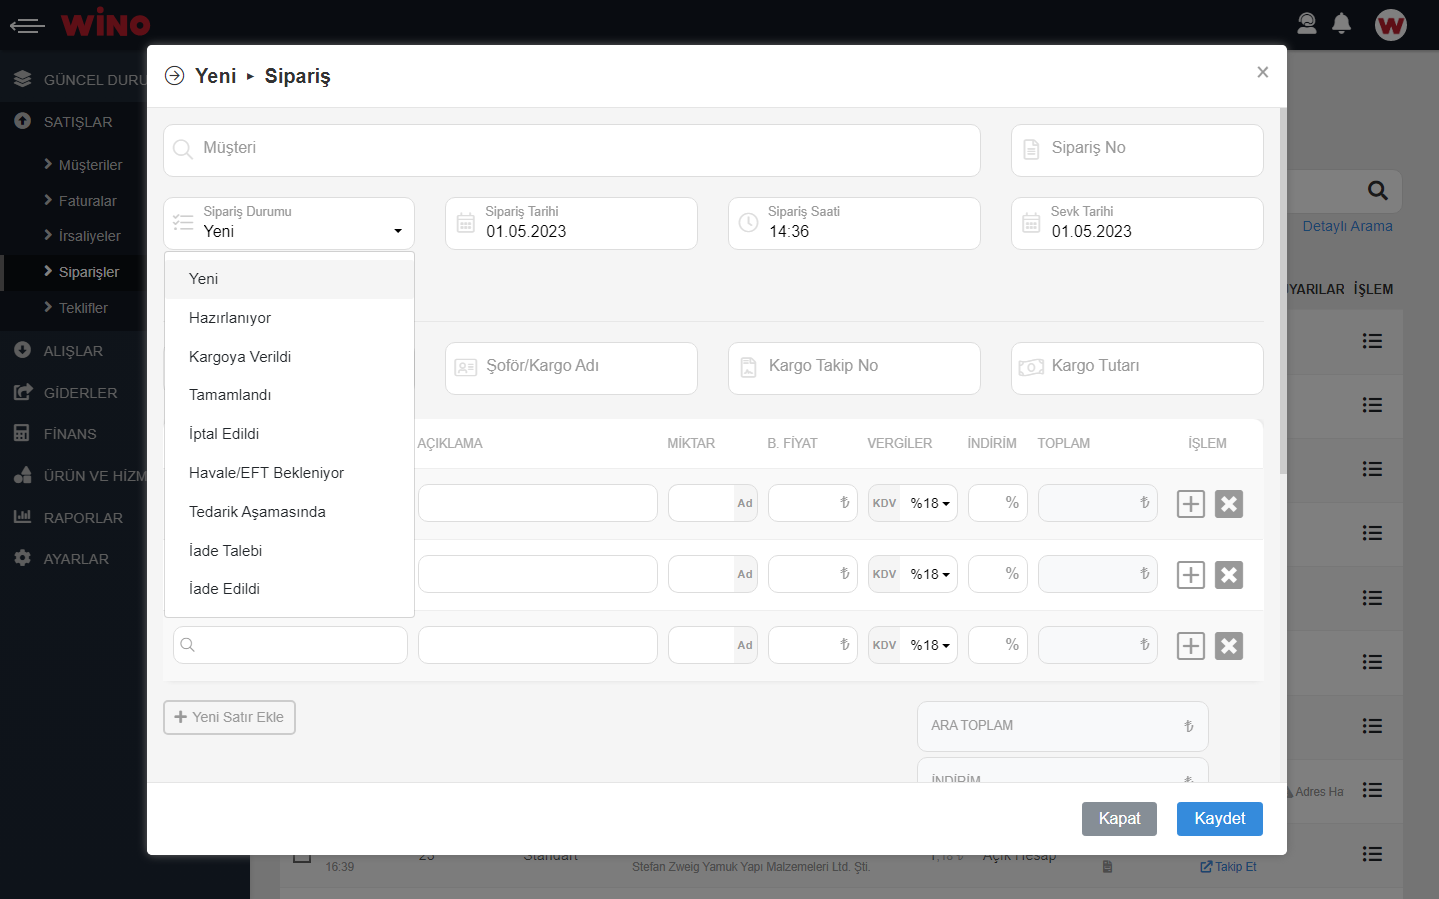The height and width of the screenshot is (899, 1439).
Task: Open the support agent icon in header
Action: pos(1307,24)
